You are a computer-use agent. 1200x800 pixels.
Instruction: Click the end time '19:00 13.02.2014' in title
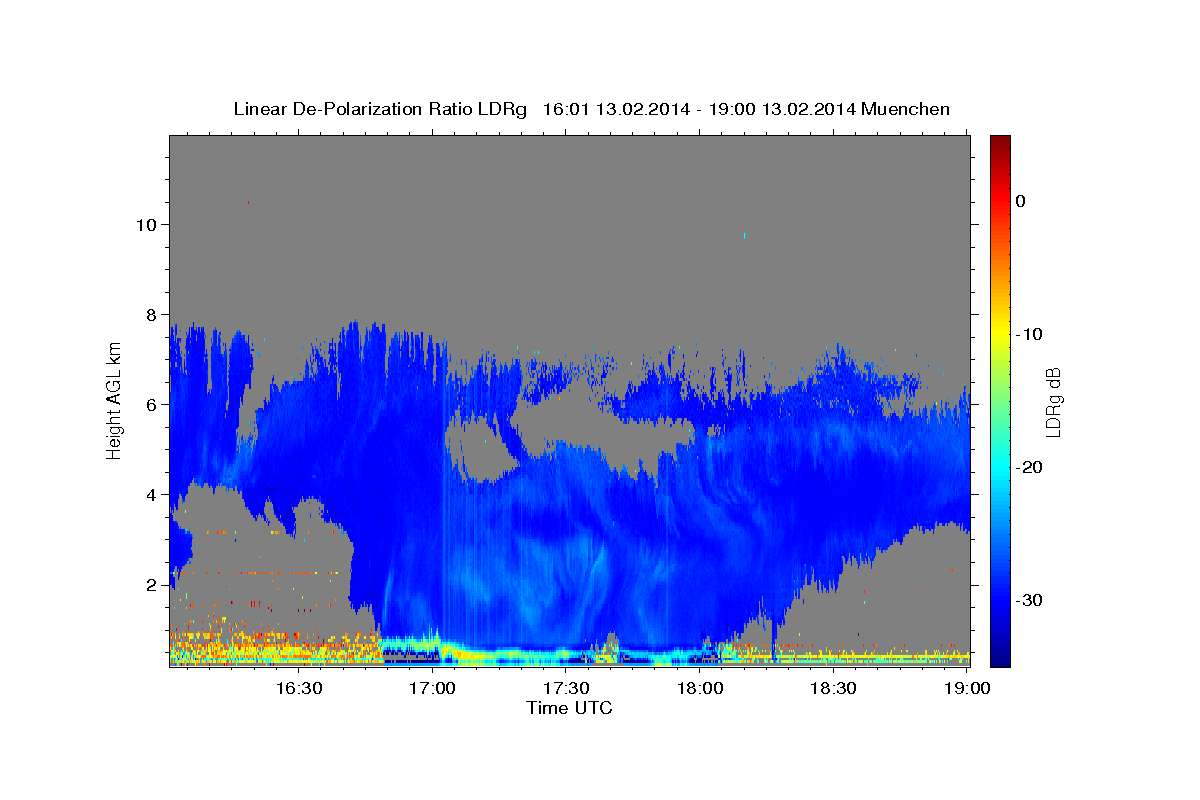782,109
